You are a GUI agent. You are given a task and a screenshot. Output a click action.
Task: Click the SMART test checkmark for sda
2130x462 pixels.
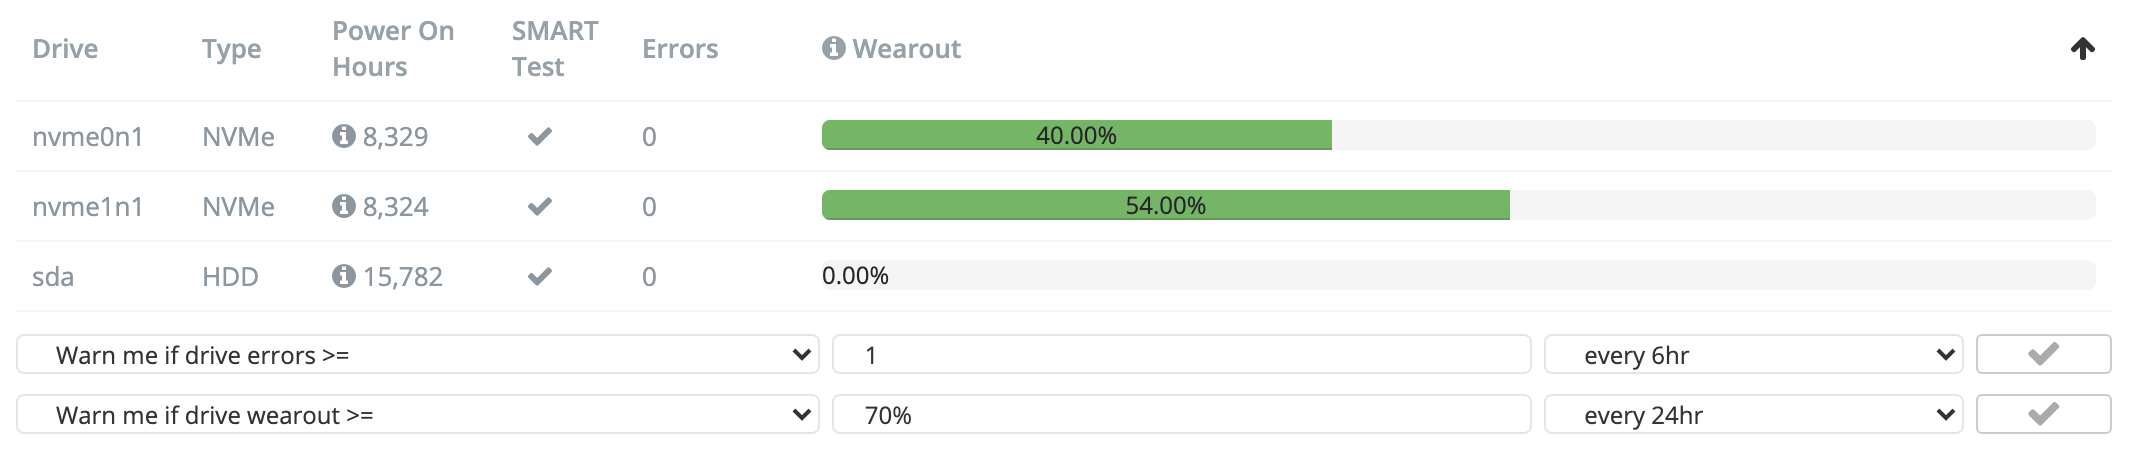pos(540,276)
